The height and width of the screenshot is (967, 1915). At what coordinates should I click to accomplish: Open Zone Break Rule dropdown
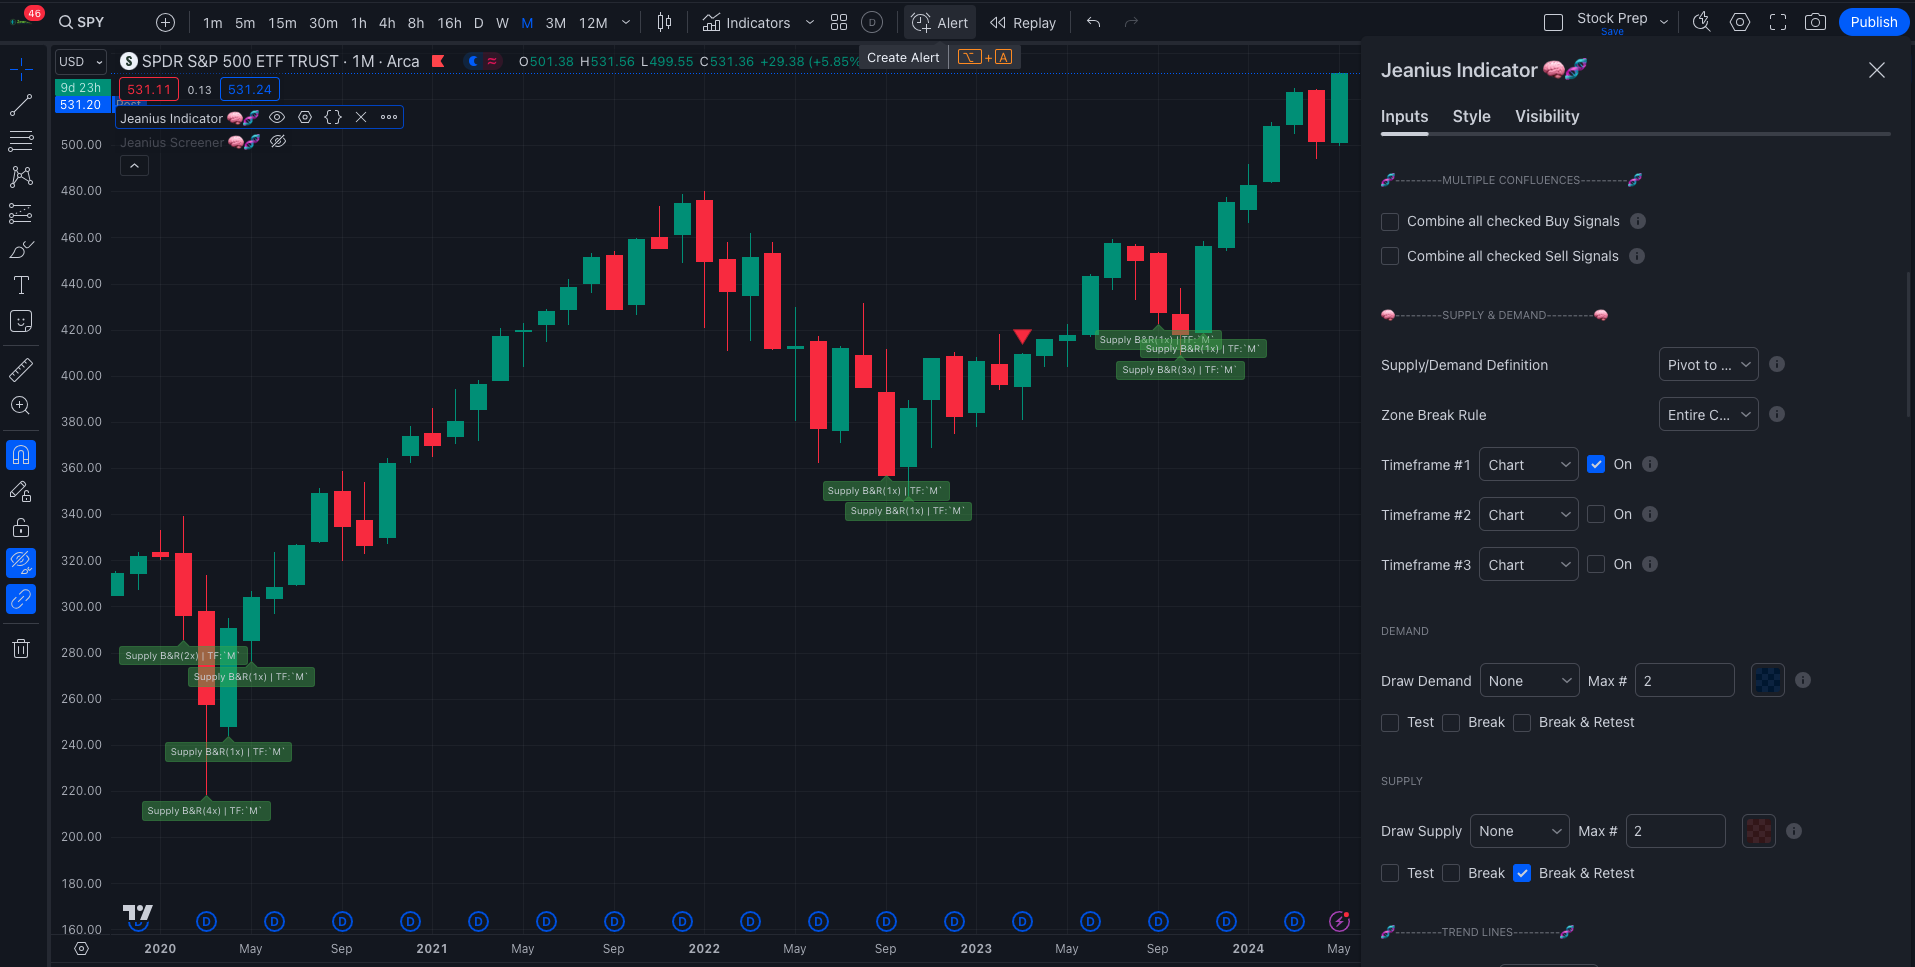(1708, 415)
